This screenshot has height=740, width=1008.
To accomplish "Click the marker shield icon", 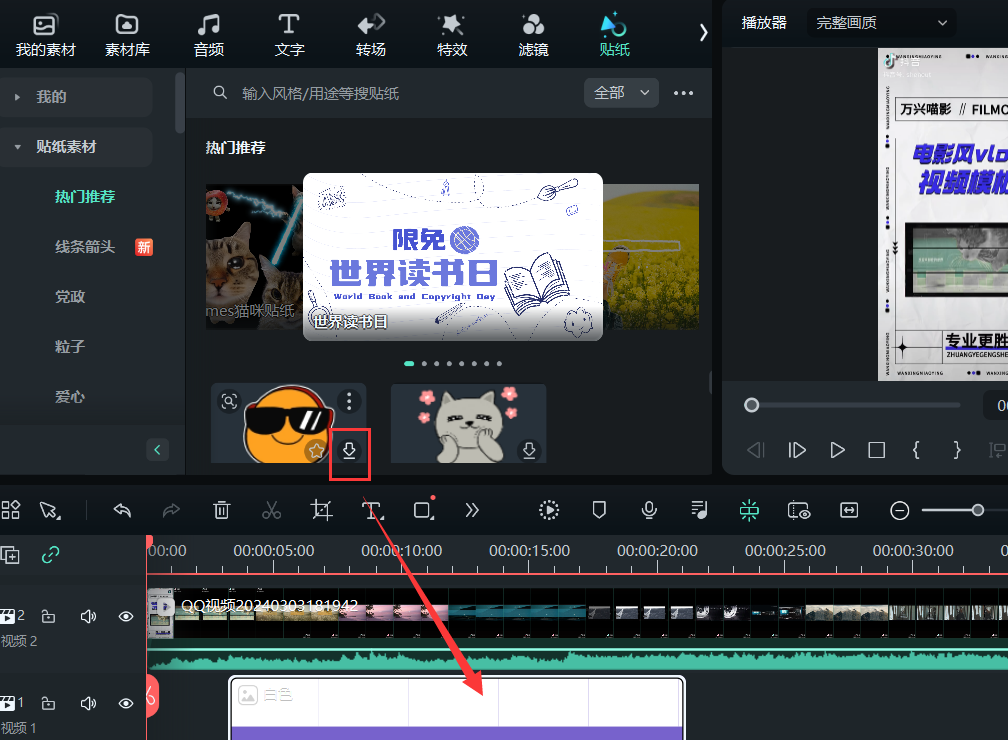I will pos(599,510).
